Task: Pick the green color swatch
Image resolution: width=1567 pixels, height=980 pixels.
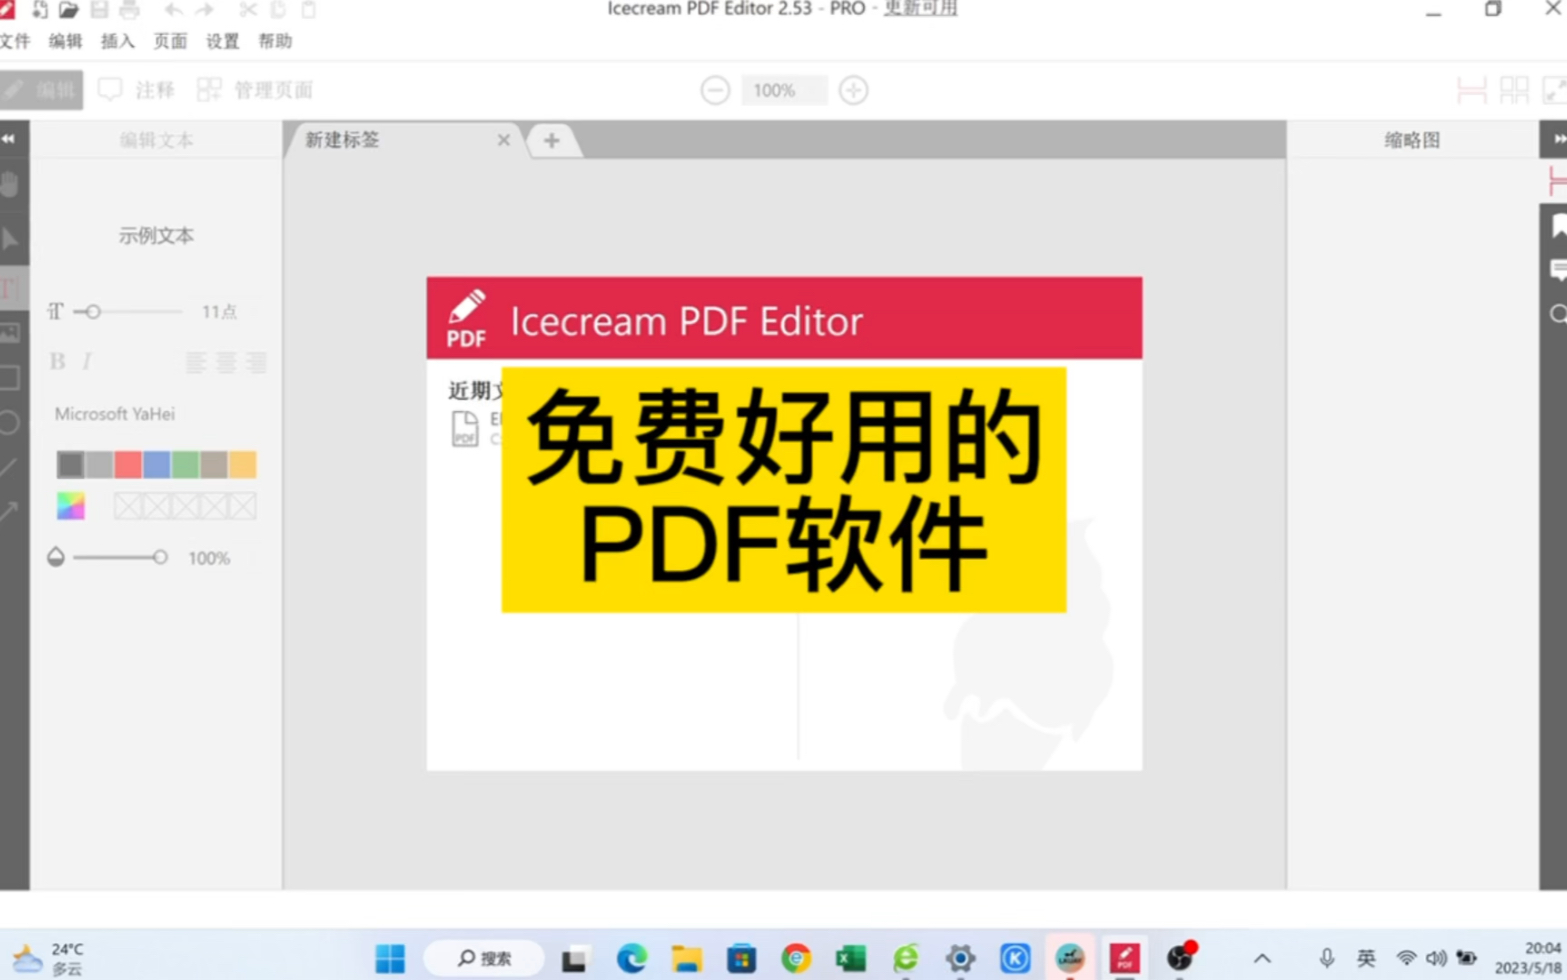Action: (185, 464)
